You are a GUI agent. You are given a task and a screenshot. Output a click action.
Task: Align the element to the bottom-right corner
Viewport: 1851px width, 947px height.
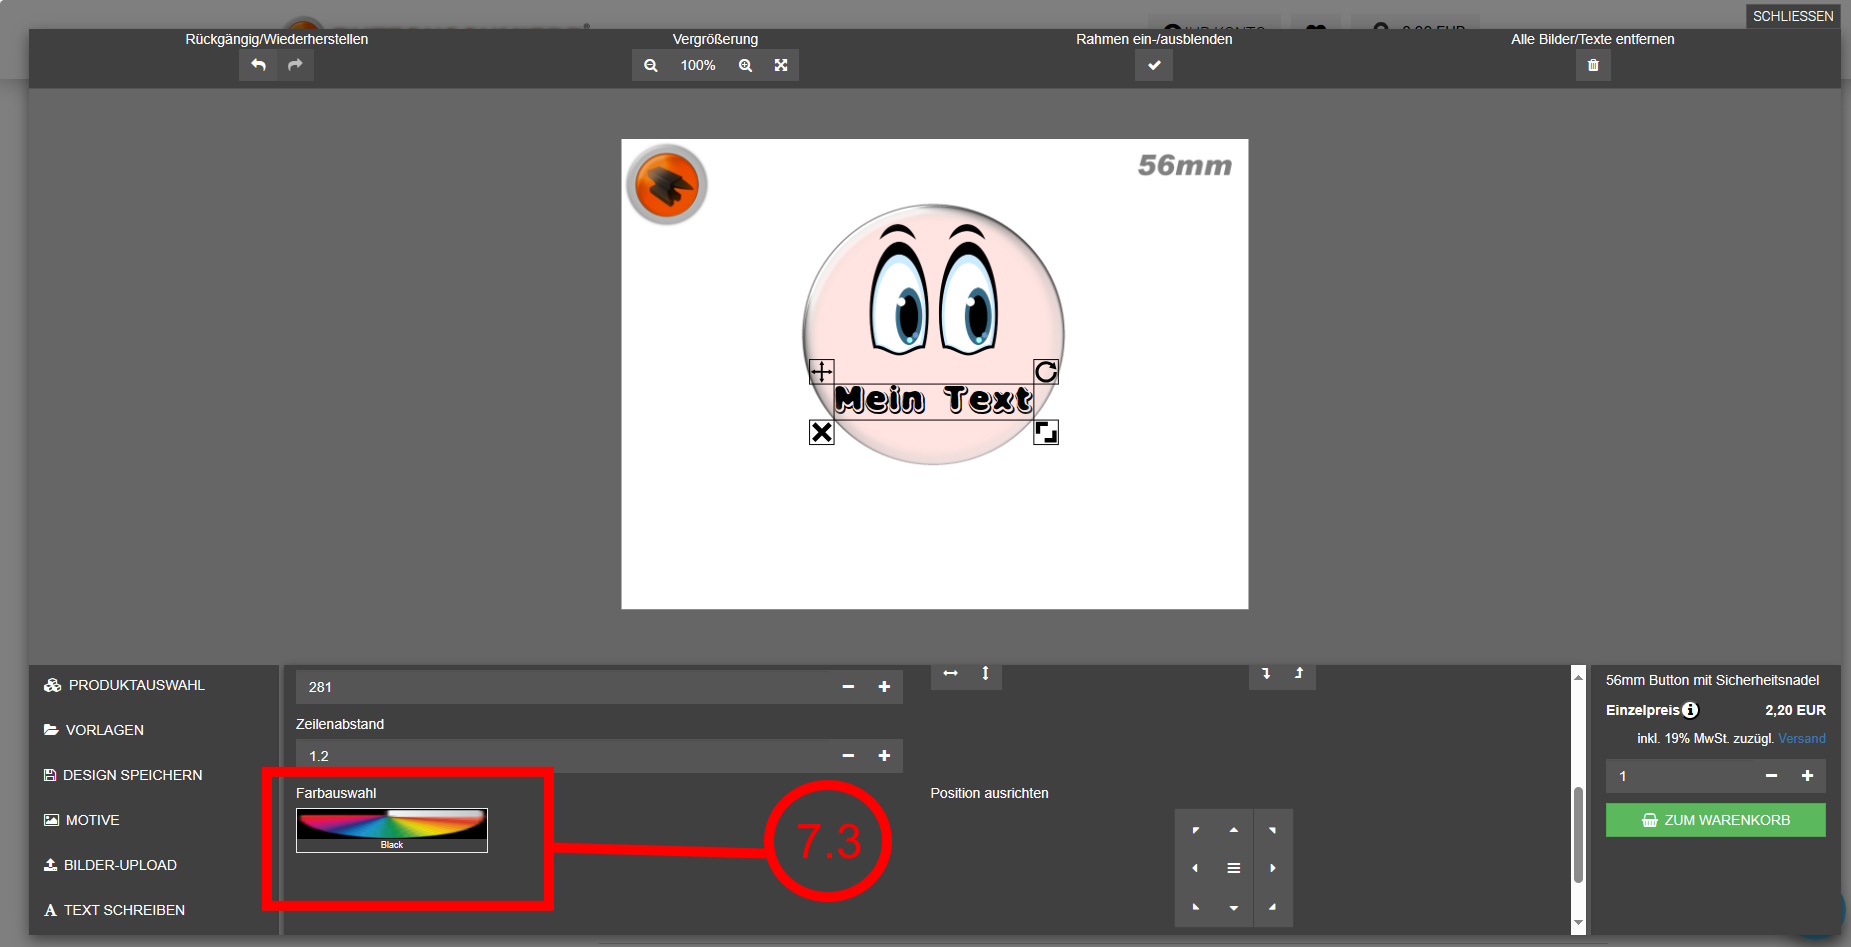point(1273,907)
